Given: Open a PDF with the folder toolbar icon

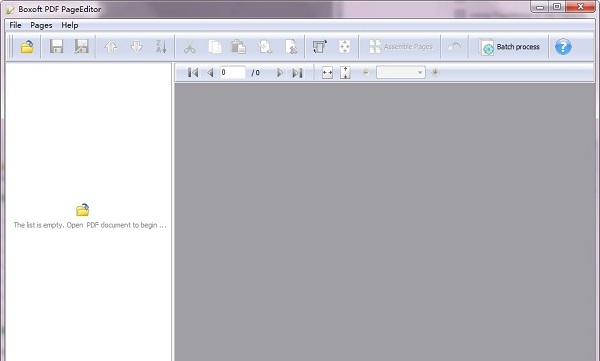Looking at the screenshot, I should pos(27,47).
